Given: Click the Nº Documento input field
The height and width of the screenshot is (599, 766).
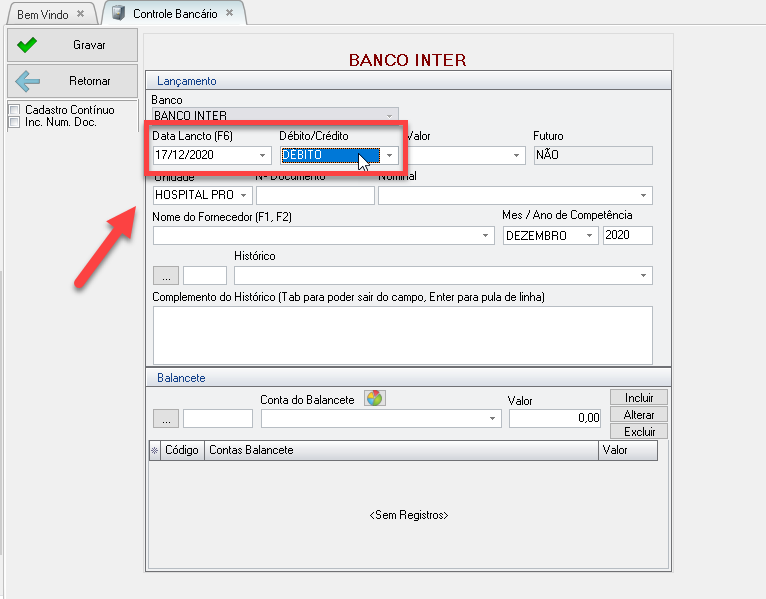Looking at the screenshot, I should [315, 195].
